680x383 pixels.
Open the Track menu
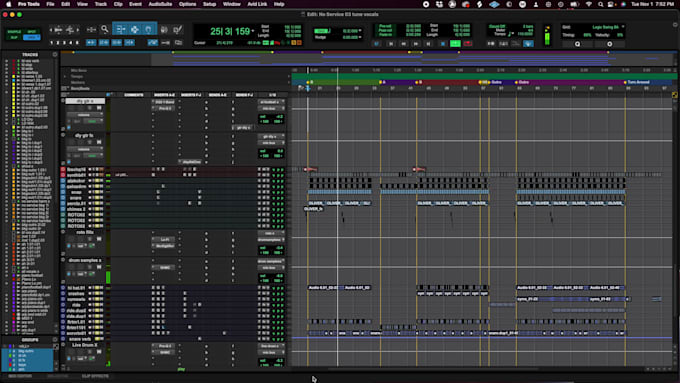coord(101,4)
